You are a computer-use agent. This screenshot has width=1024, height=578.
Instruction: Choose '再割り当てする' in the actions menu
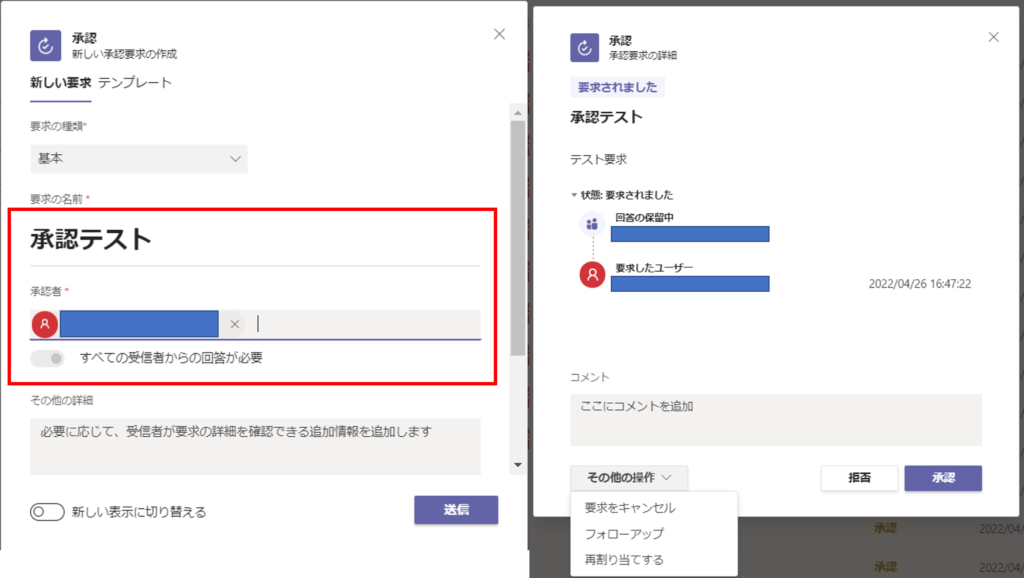624,560
